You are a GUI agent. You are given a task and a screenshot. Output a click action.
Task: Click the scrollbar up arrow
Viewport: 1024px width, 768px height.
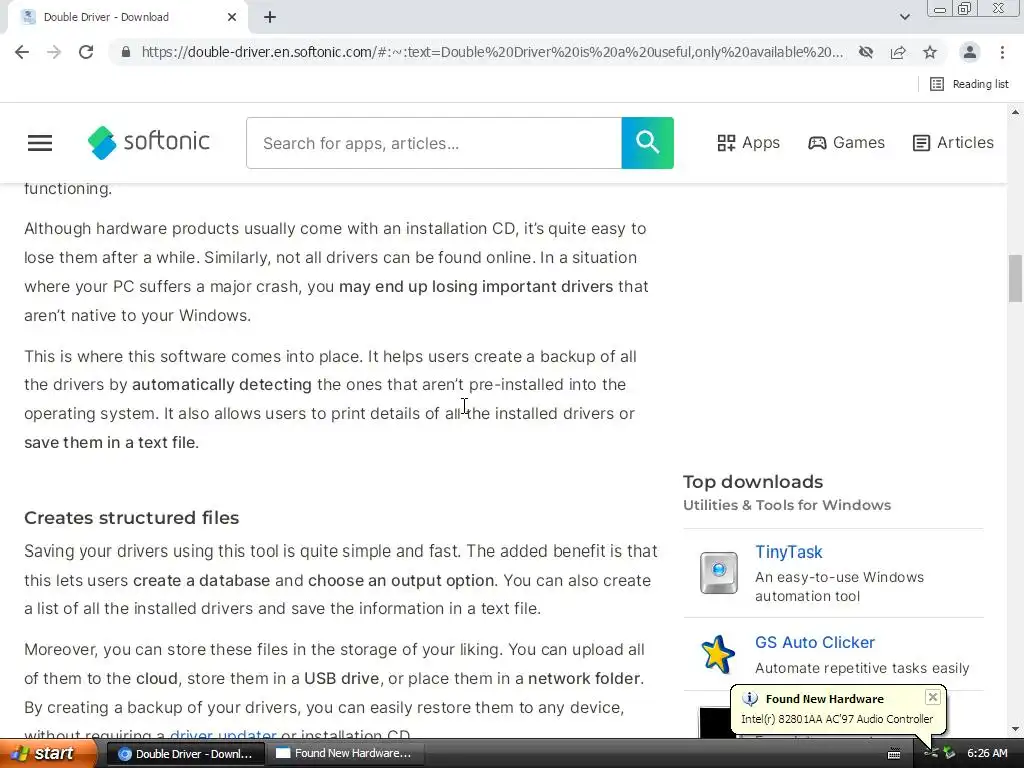pos(1015,112)
